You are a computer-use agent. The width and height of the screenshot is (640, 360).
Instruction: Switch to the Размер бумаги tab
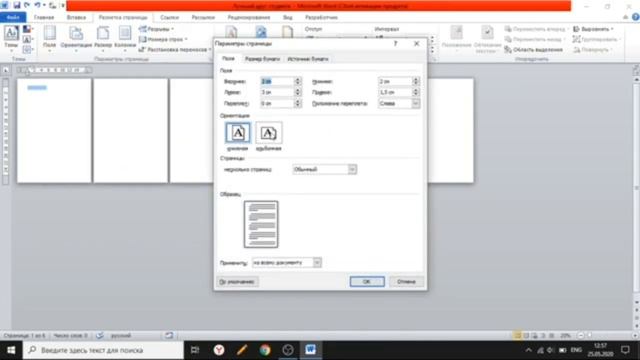(262, 59)
